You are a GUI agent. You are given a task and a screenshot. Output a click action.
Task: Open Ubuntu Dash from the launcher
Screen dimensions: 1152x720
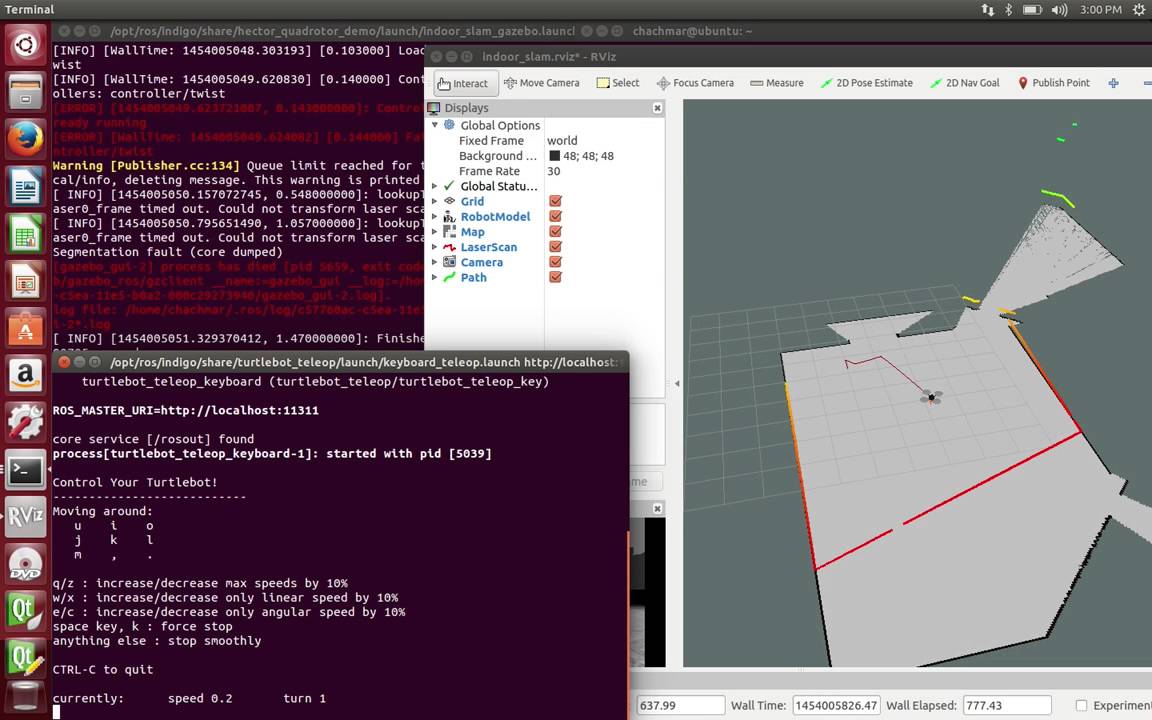pos(26,46)
